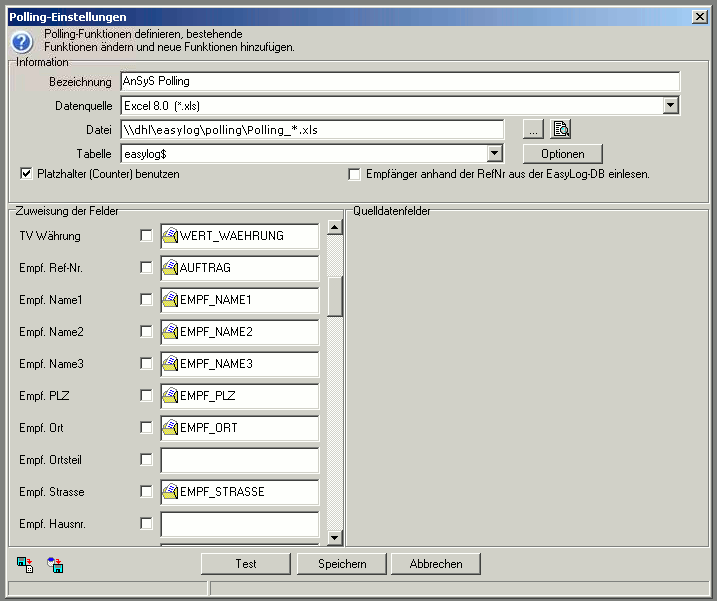Tick the TV Währung checkbox
Image resolution: width=717 pixels, height=601 pixels.
147,236
